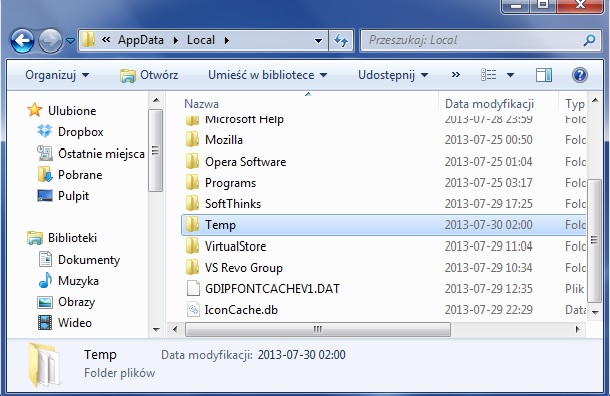Click Otwórz toolbar button
Viewport: 610px width, 396px height.
[149, 75]
